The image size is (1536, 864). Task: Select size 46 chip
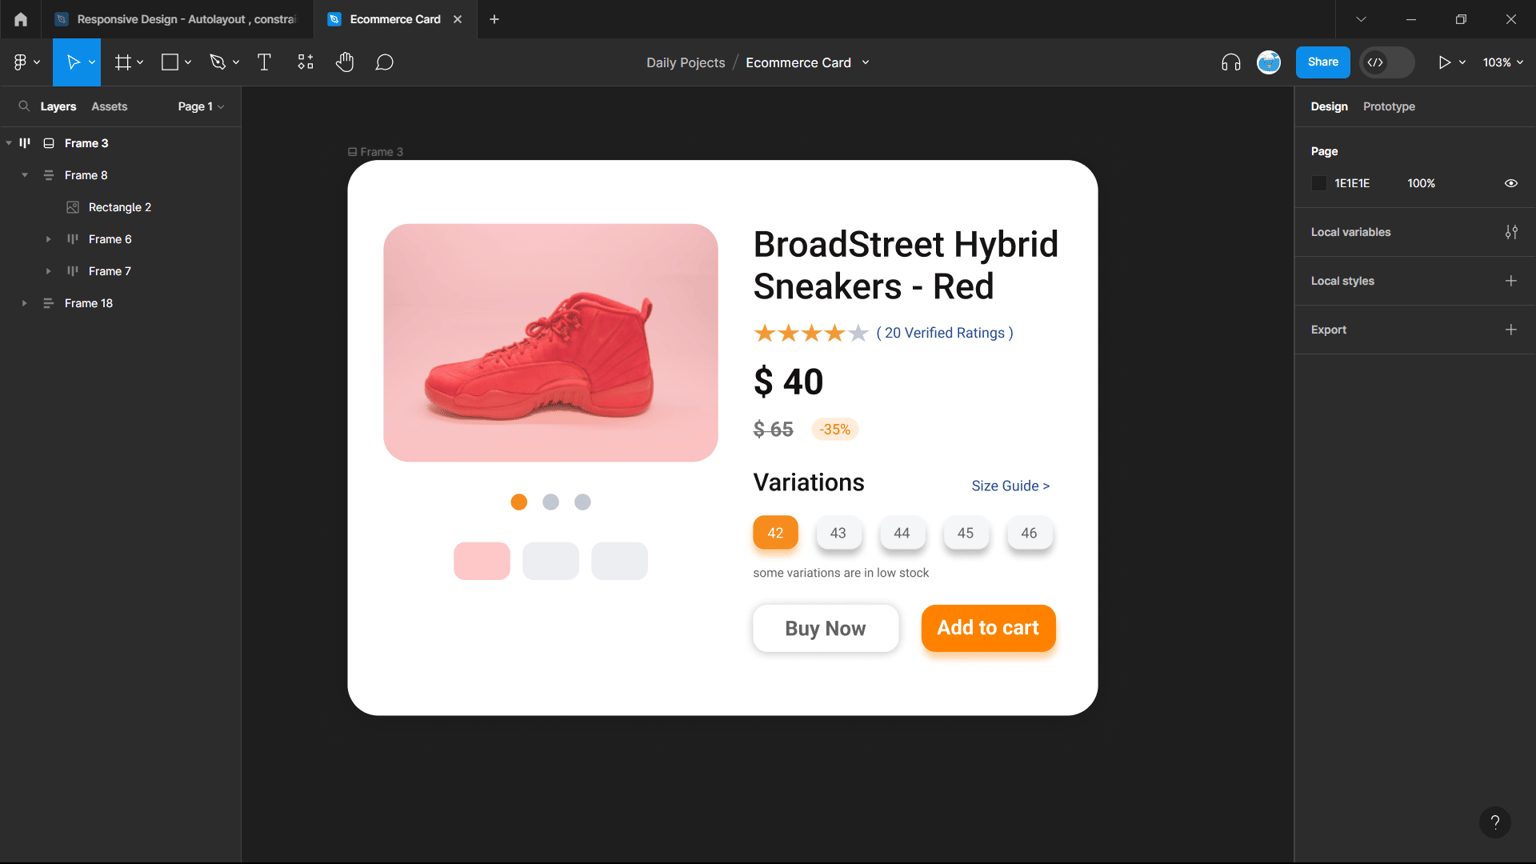tap(1029, 533)
